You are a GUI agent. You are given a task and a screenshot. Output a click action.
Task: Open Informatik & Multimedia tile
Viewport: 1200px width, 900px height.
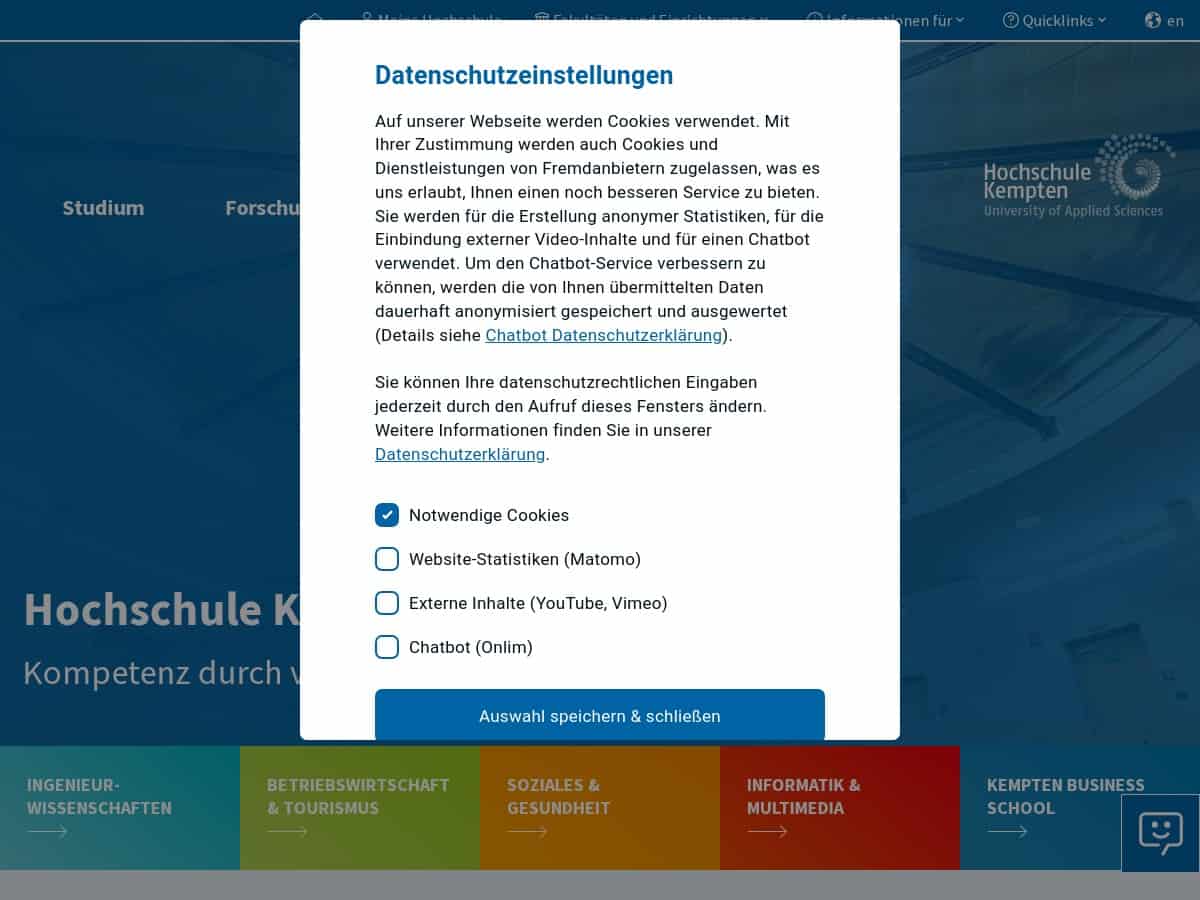pos(840,808)
